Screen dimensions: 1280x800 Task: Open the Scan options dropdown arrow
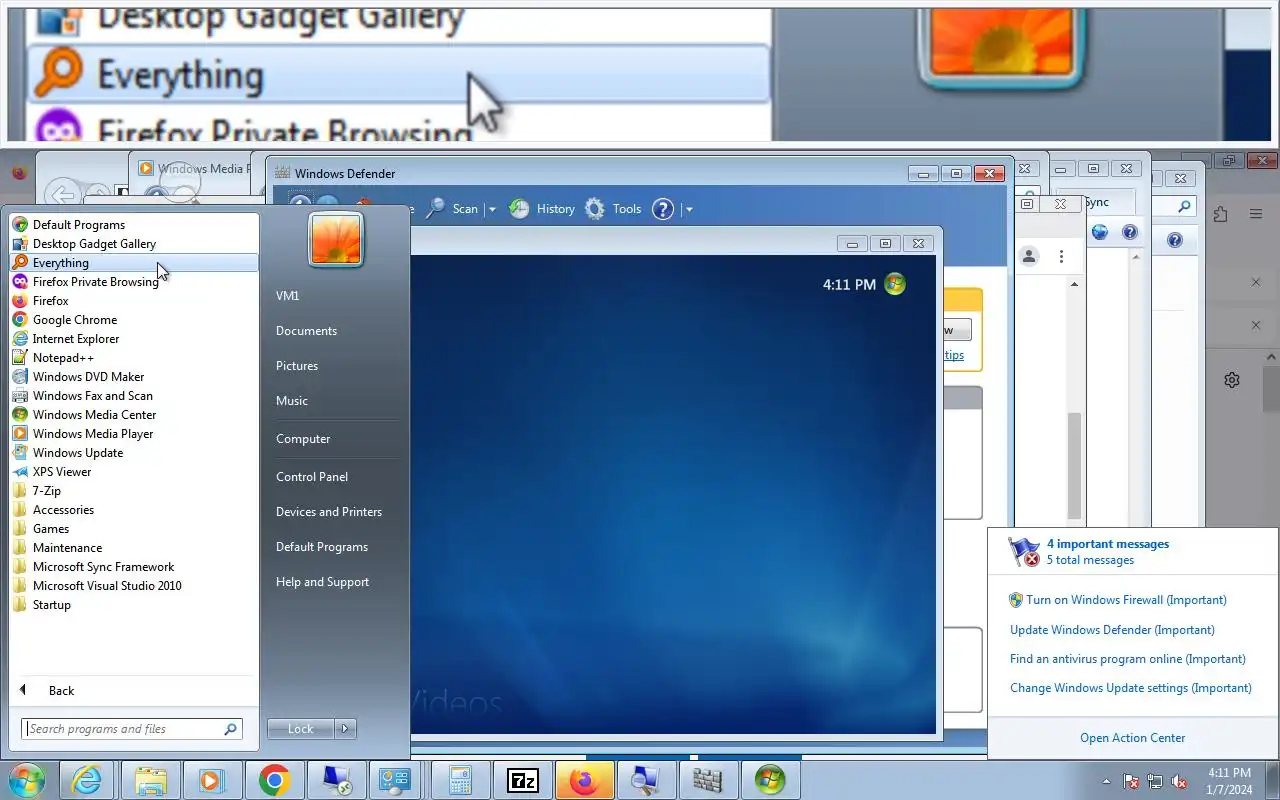(x=492, y=209)
